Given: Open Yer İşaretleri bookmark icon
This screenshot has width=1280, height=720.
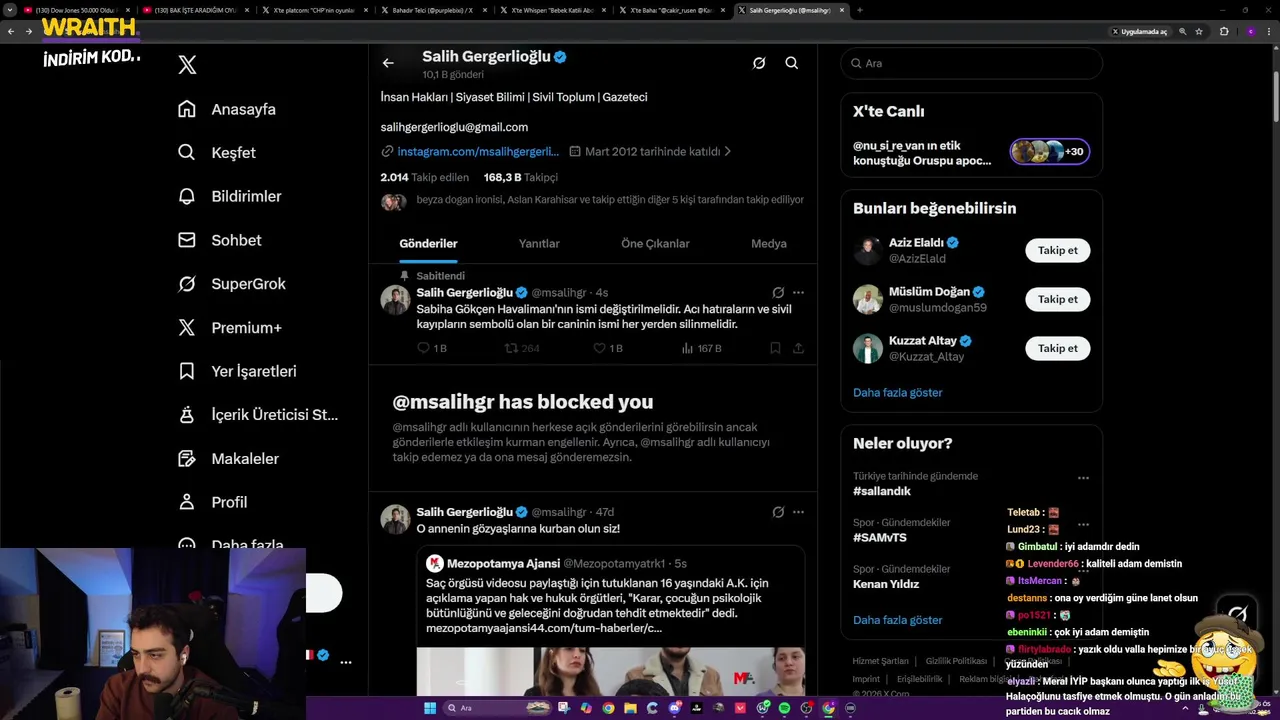Looking at the screenshot, I should 187,371.
